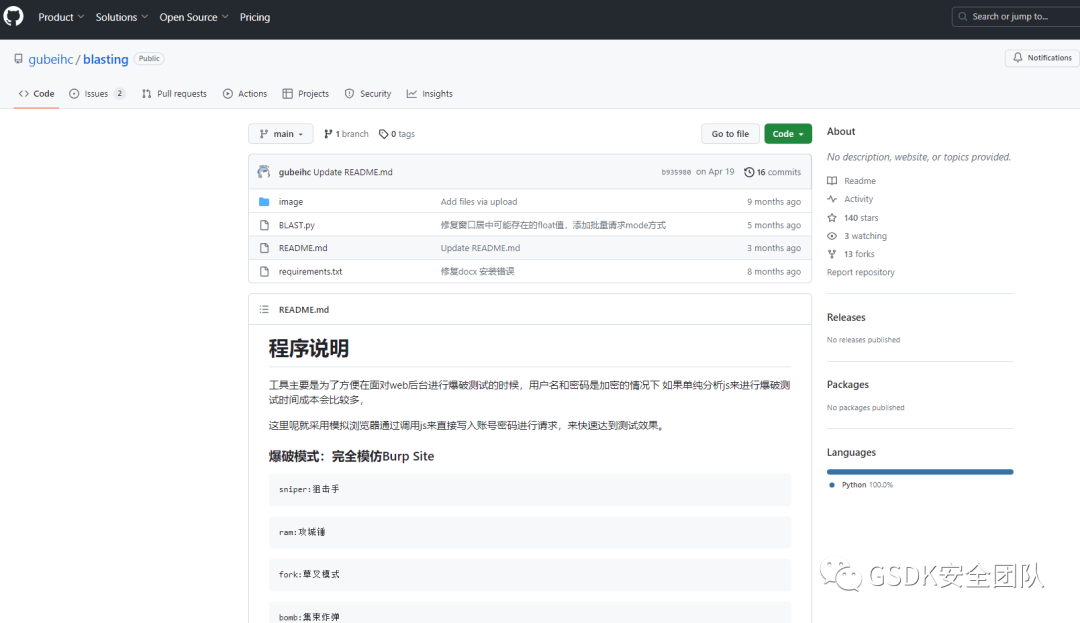Open the main branch dropdown

tap(281, 134)
